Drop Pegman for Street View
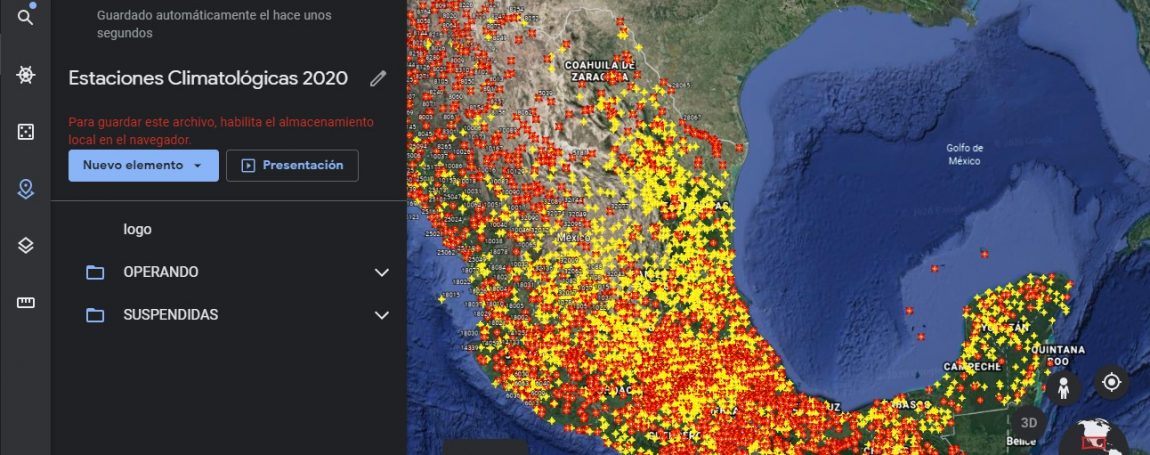The image size is (1150, 455). coord(1063,387)
